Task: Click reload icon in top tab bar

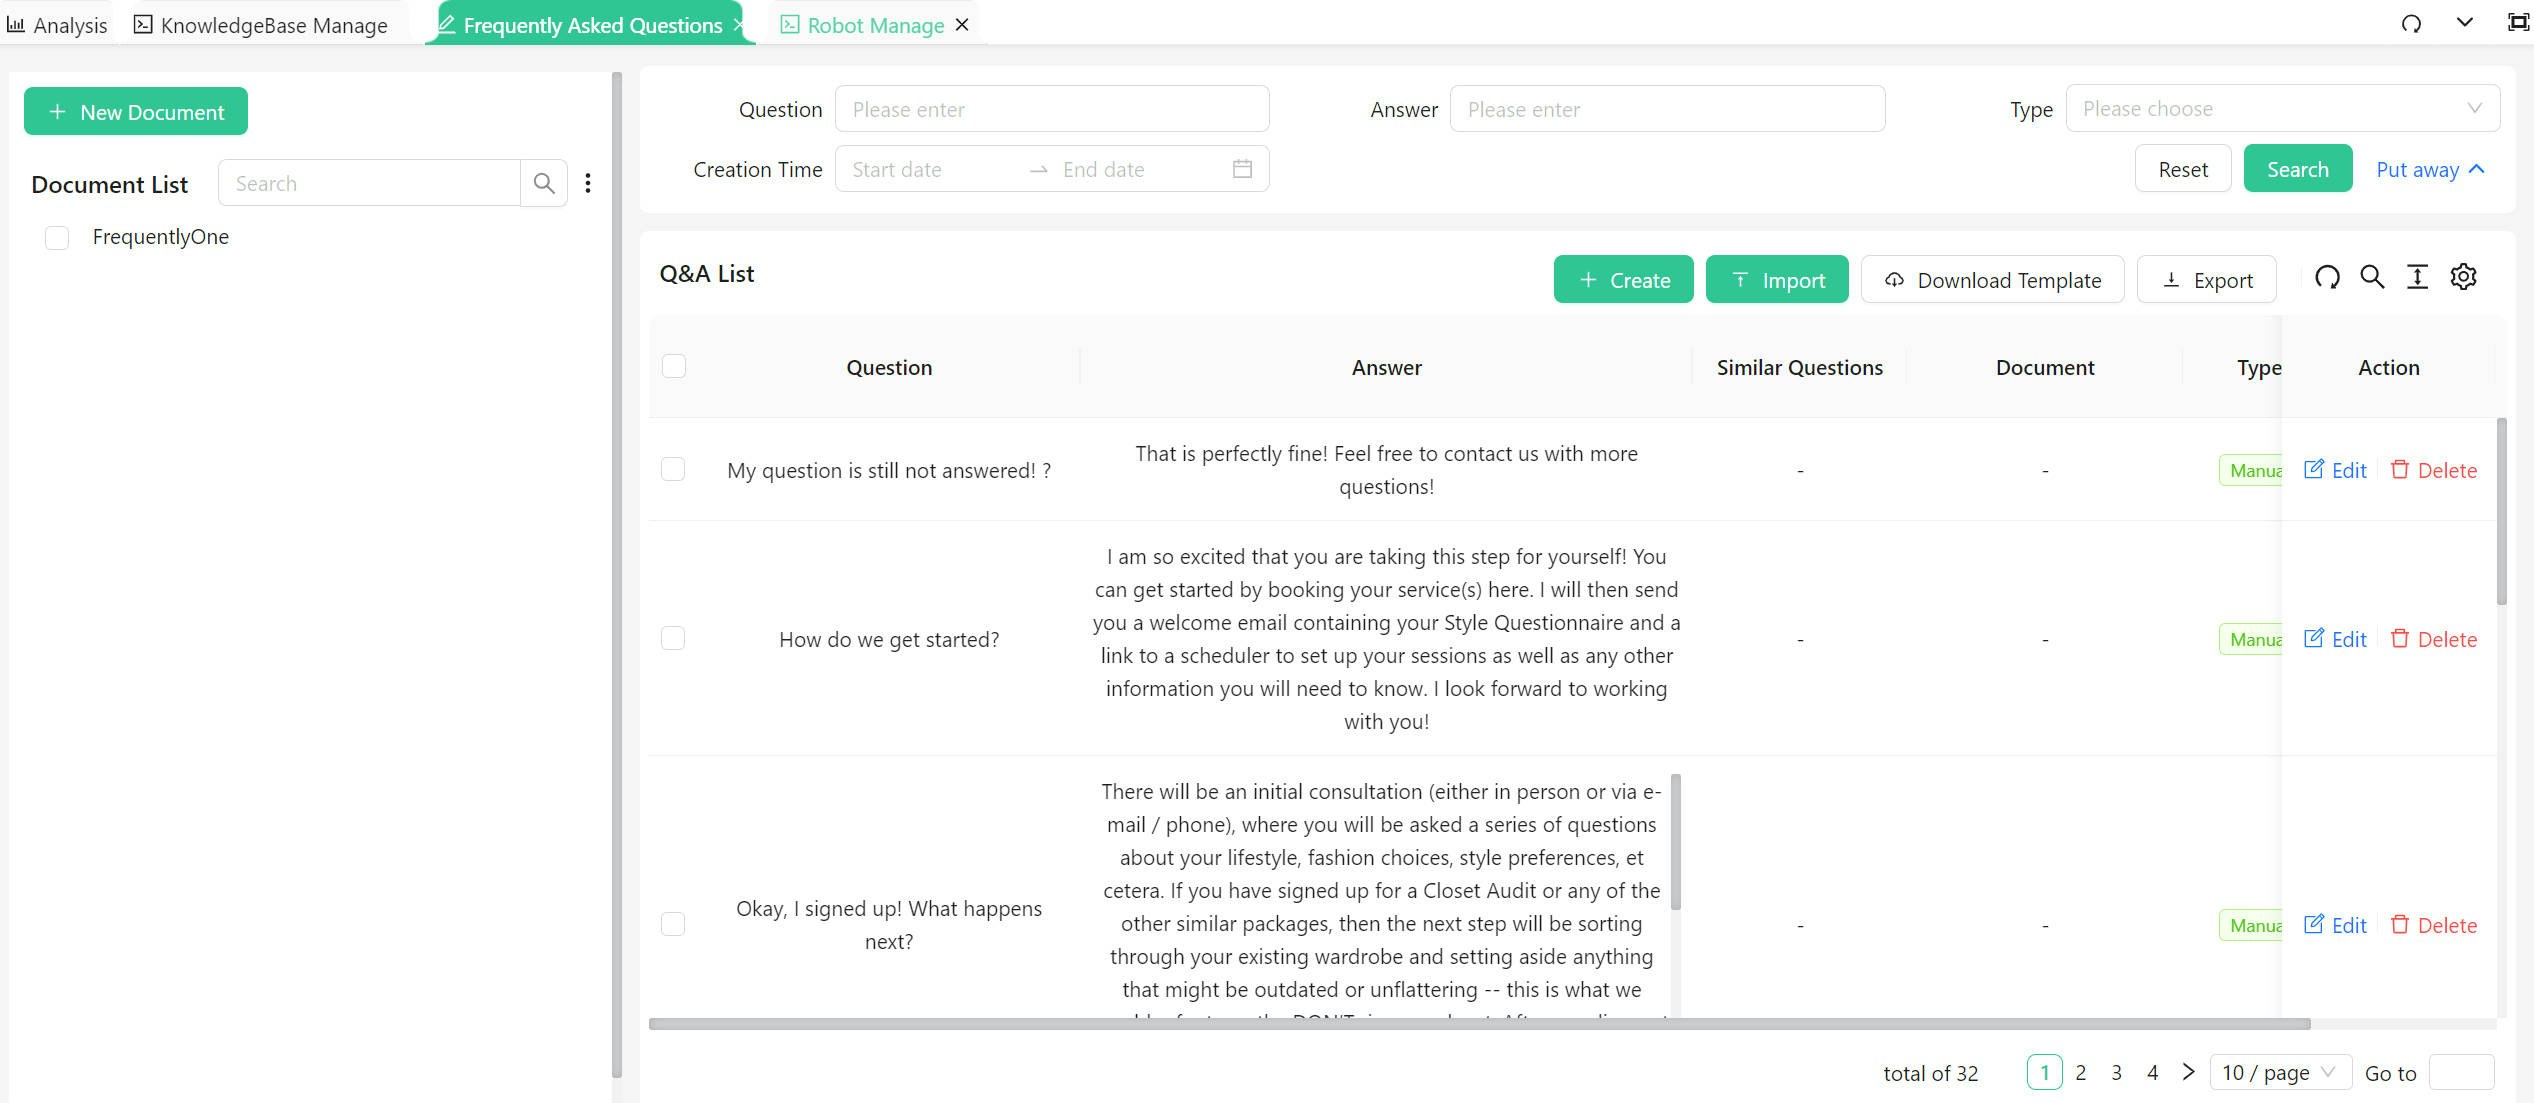Action: pyautogui.click(x=2411, y=23)
